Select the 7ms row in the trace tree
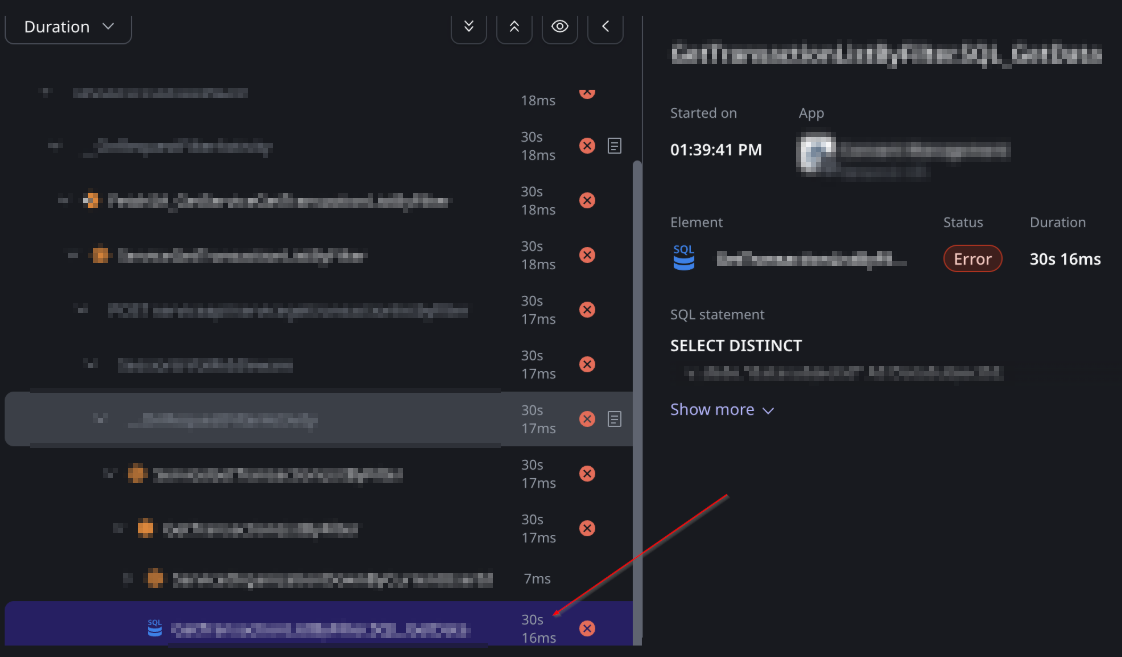The image size is (1122, 657). pyautogui.click(x=330, y=578)
